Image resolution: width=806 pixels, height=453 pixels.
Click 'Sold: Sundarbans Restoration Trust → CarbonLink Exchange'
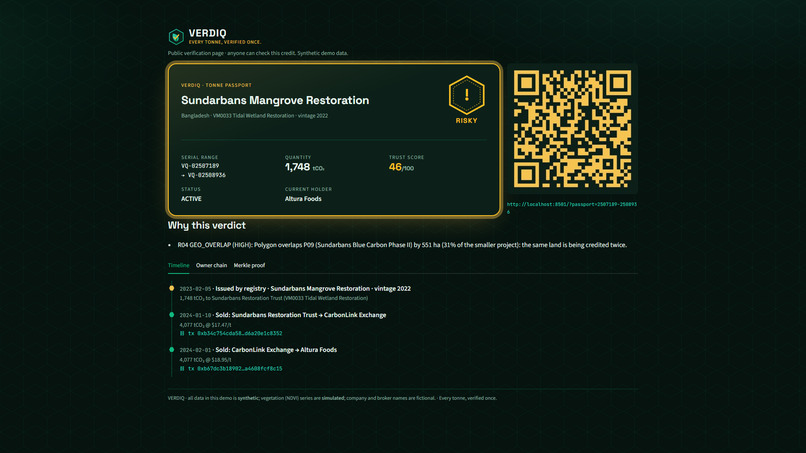(301, 315)
